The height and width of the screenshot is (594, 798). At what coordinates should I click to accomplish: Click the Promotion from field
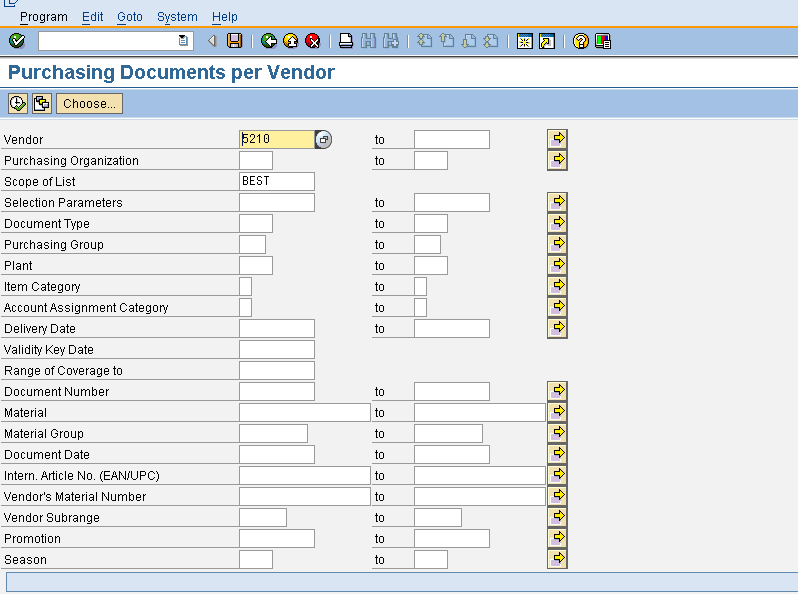[x=277, y=539]
